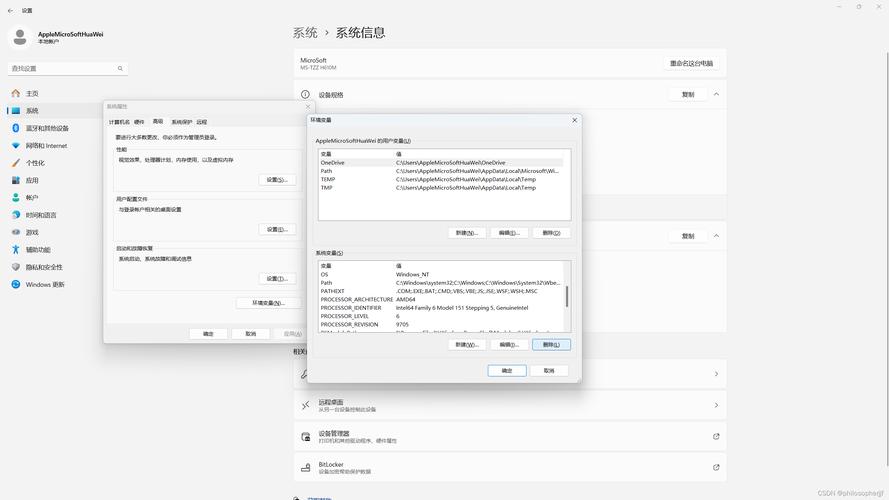Close the 系统属性 dialog with X
Viewport: 889px width, 500px height.
tap(308, 107)
